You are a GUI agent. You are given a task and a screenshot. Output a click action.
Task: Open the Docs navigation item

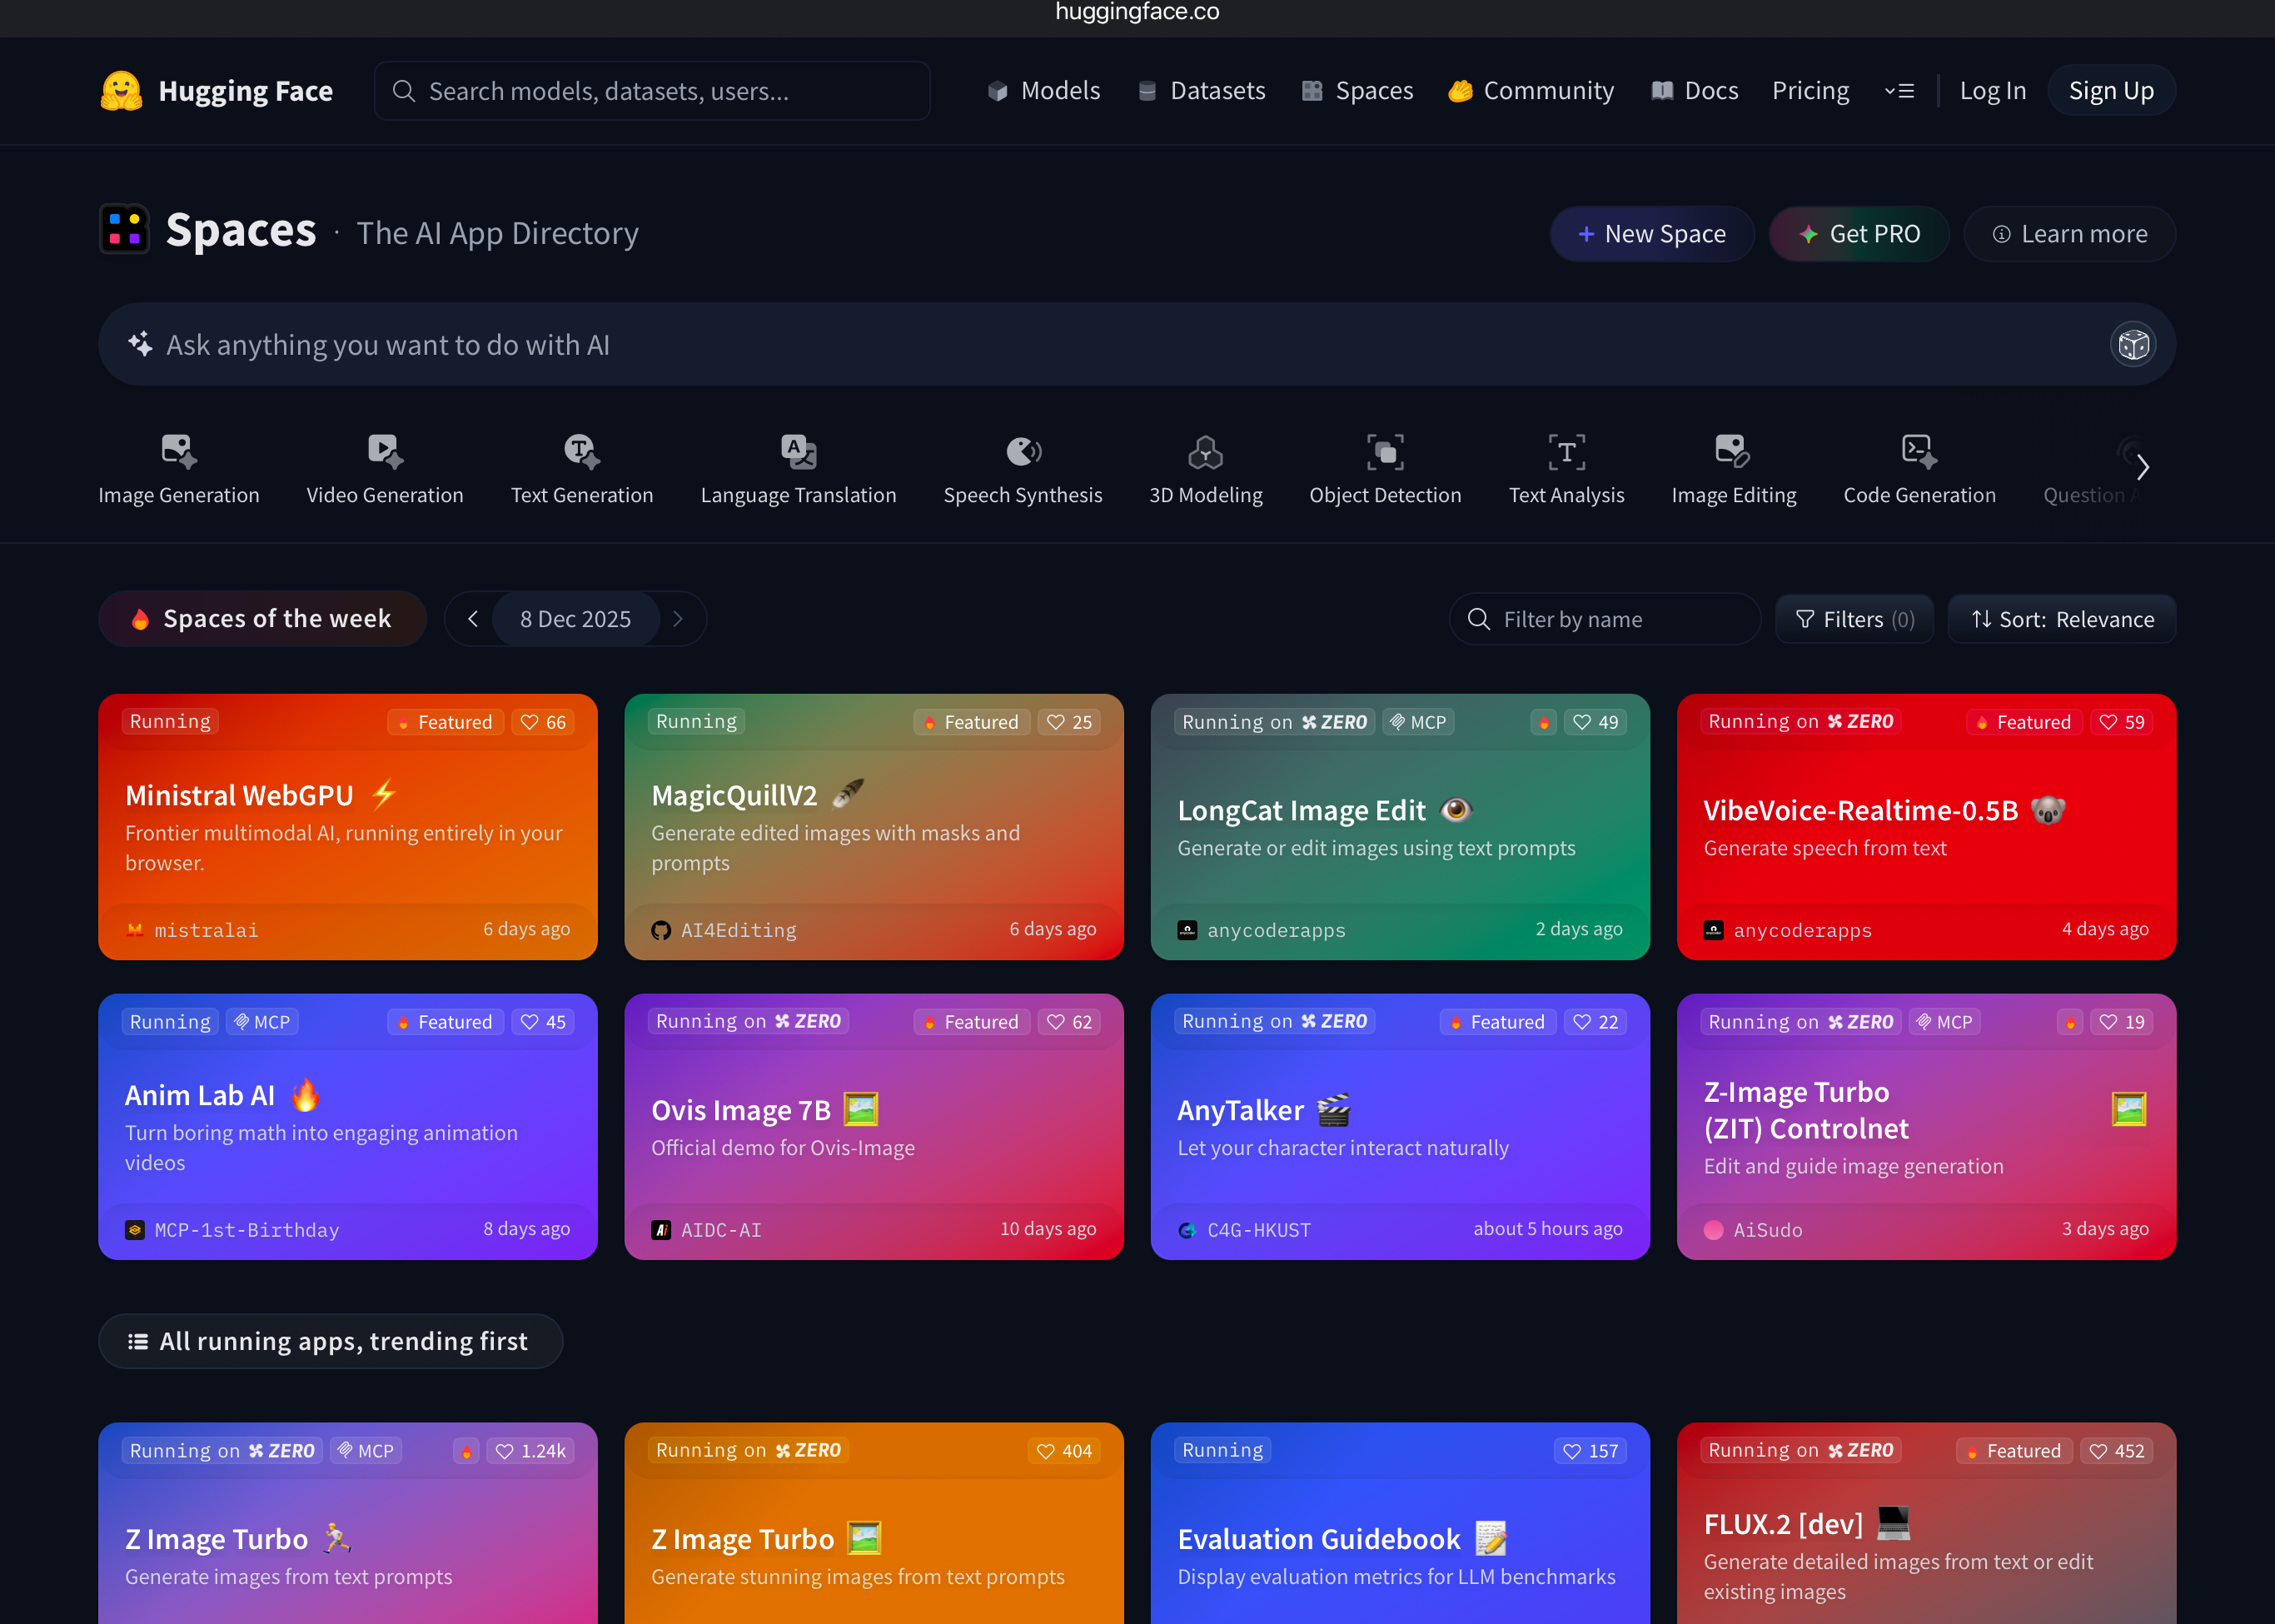(1694, 91)
